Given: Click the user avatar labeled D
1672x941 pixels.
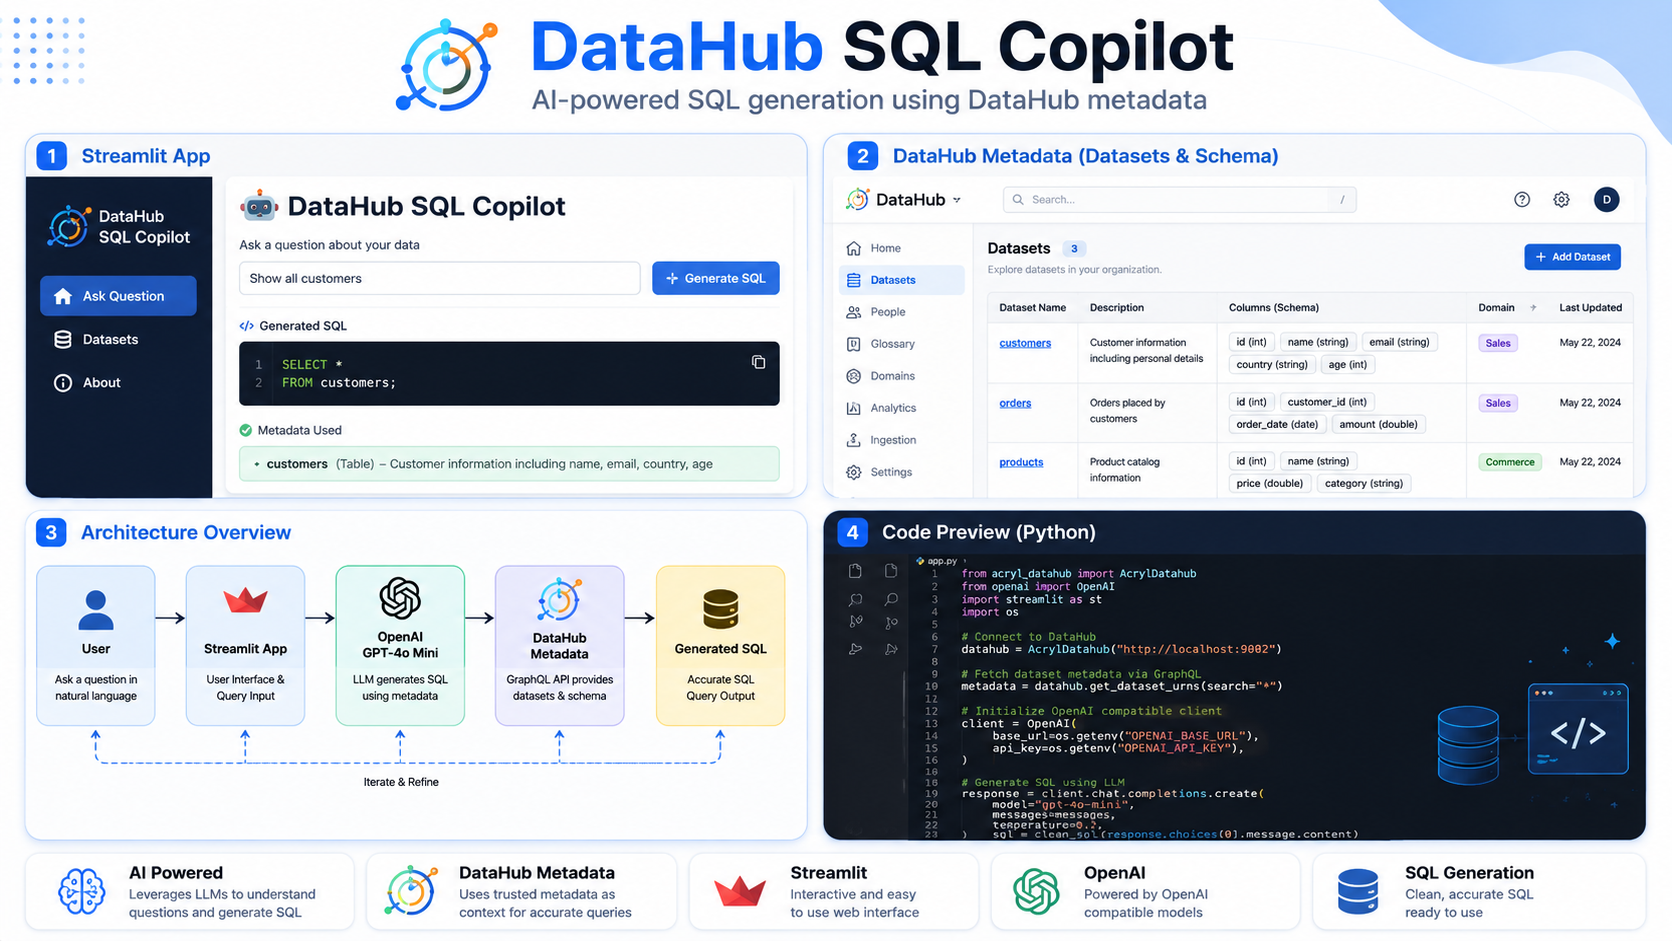Looking at the screenshot, I should [x=1606, y=200].
